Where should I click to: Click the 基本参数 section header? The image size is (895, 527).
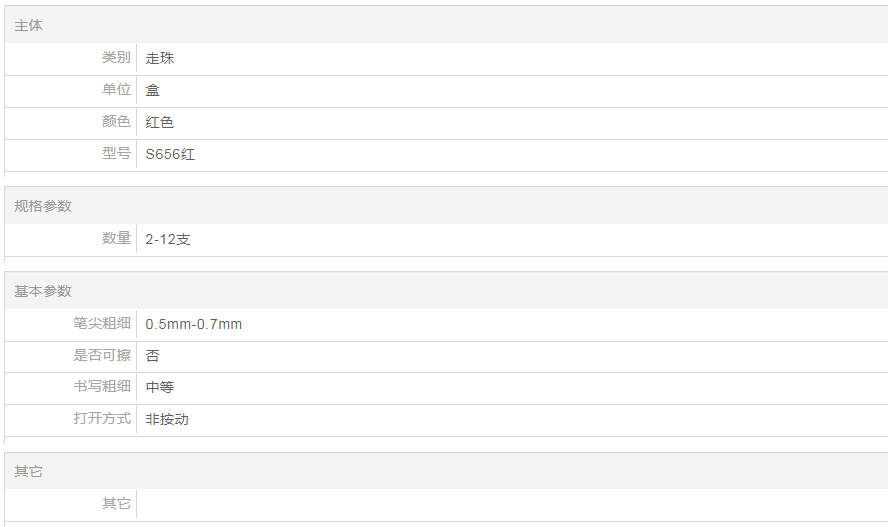tap(43, 291)
